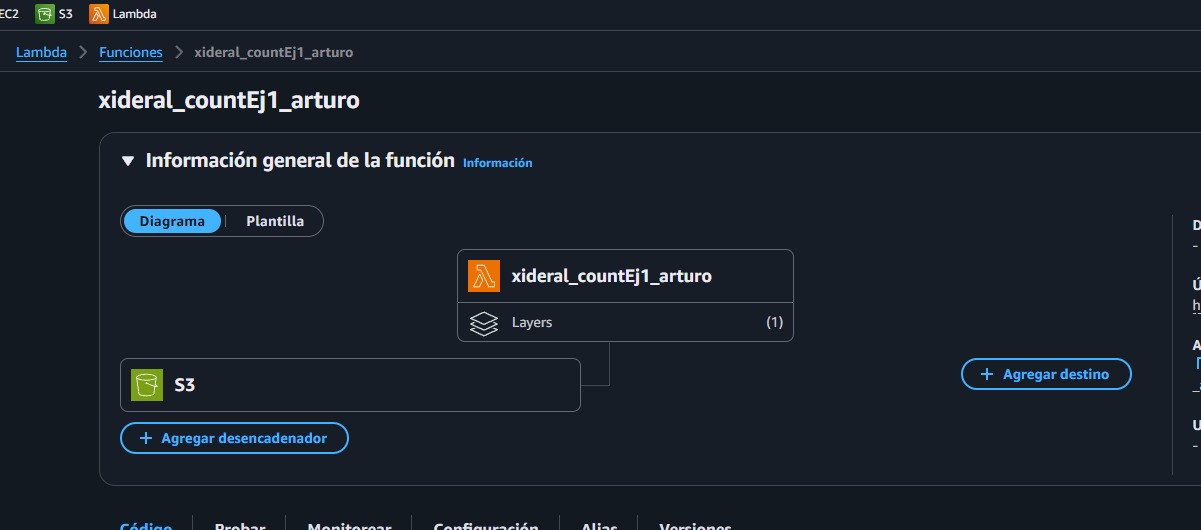Open the Monitorear tab
1201x530 pixels.
pyautogui.click(x=348, y=525)
